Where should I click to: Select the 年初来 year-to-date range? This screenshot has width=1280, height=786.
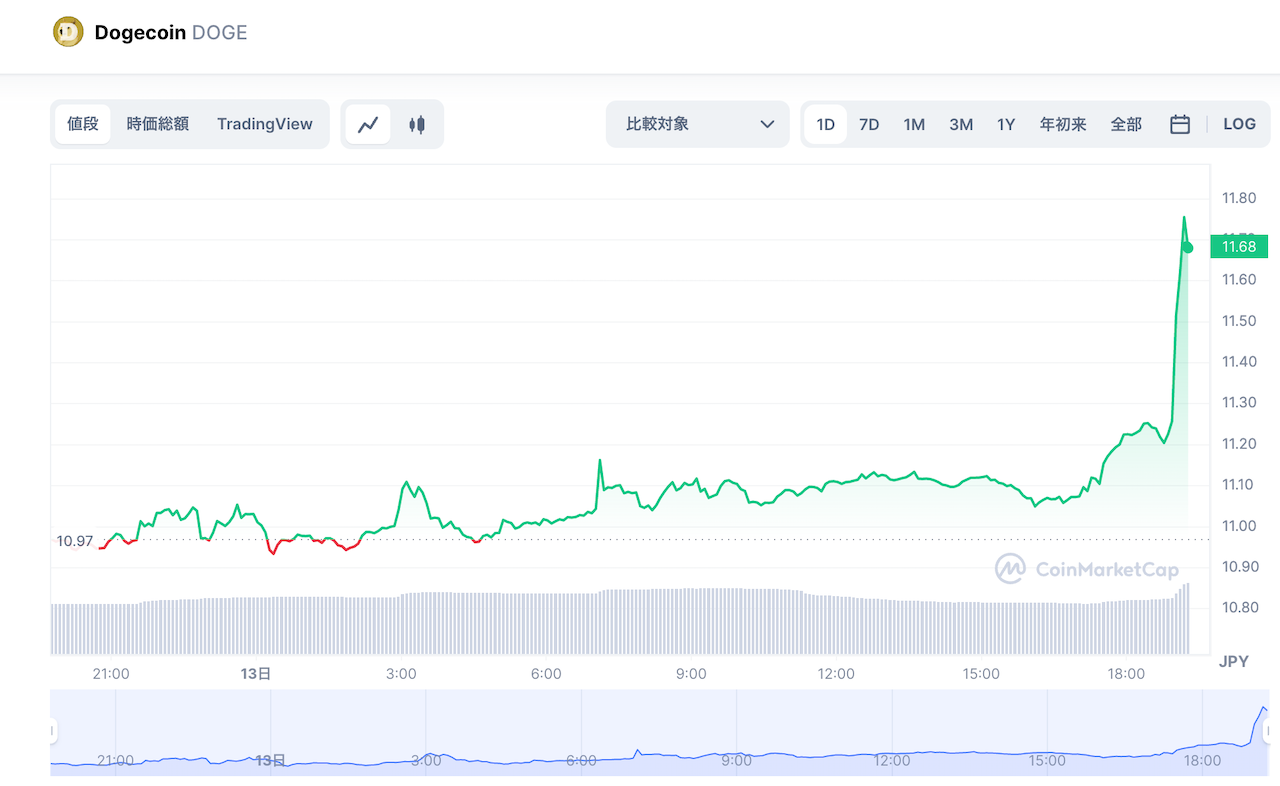(1063, 124)
